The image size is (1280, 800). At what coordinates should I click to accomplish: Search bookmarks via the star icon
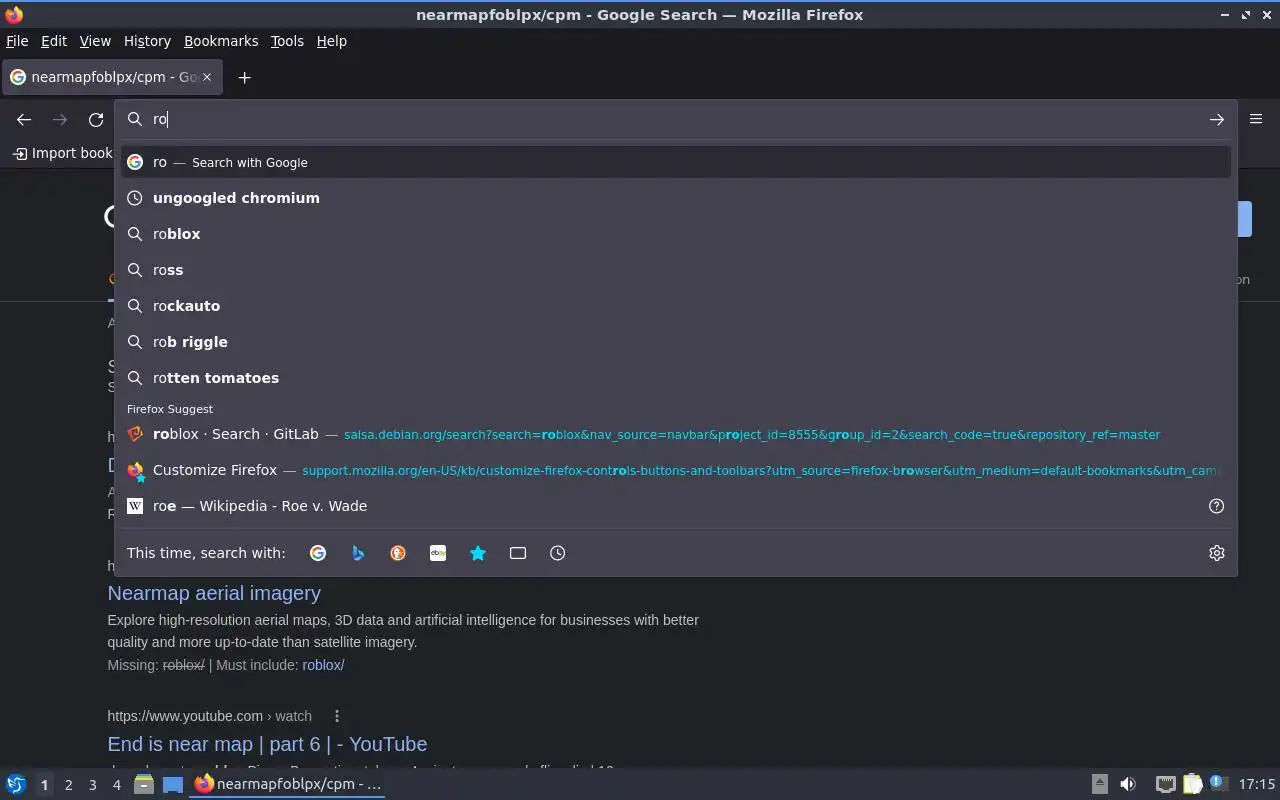(x=478, y=553)
